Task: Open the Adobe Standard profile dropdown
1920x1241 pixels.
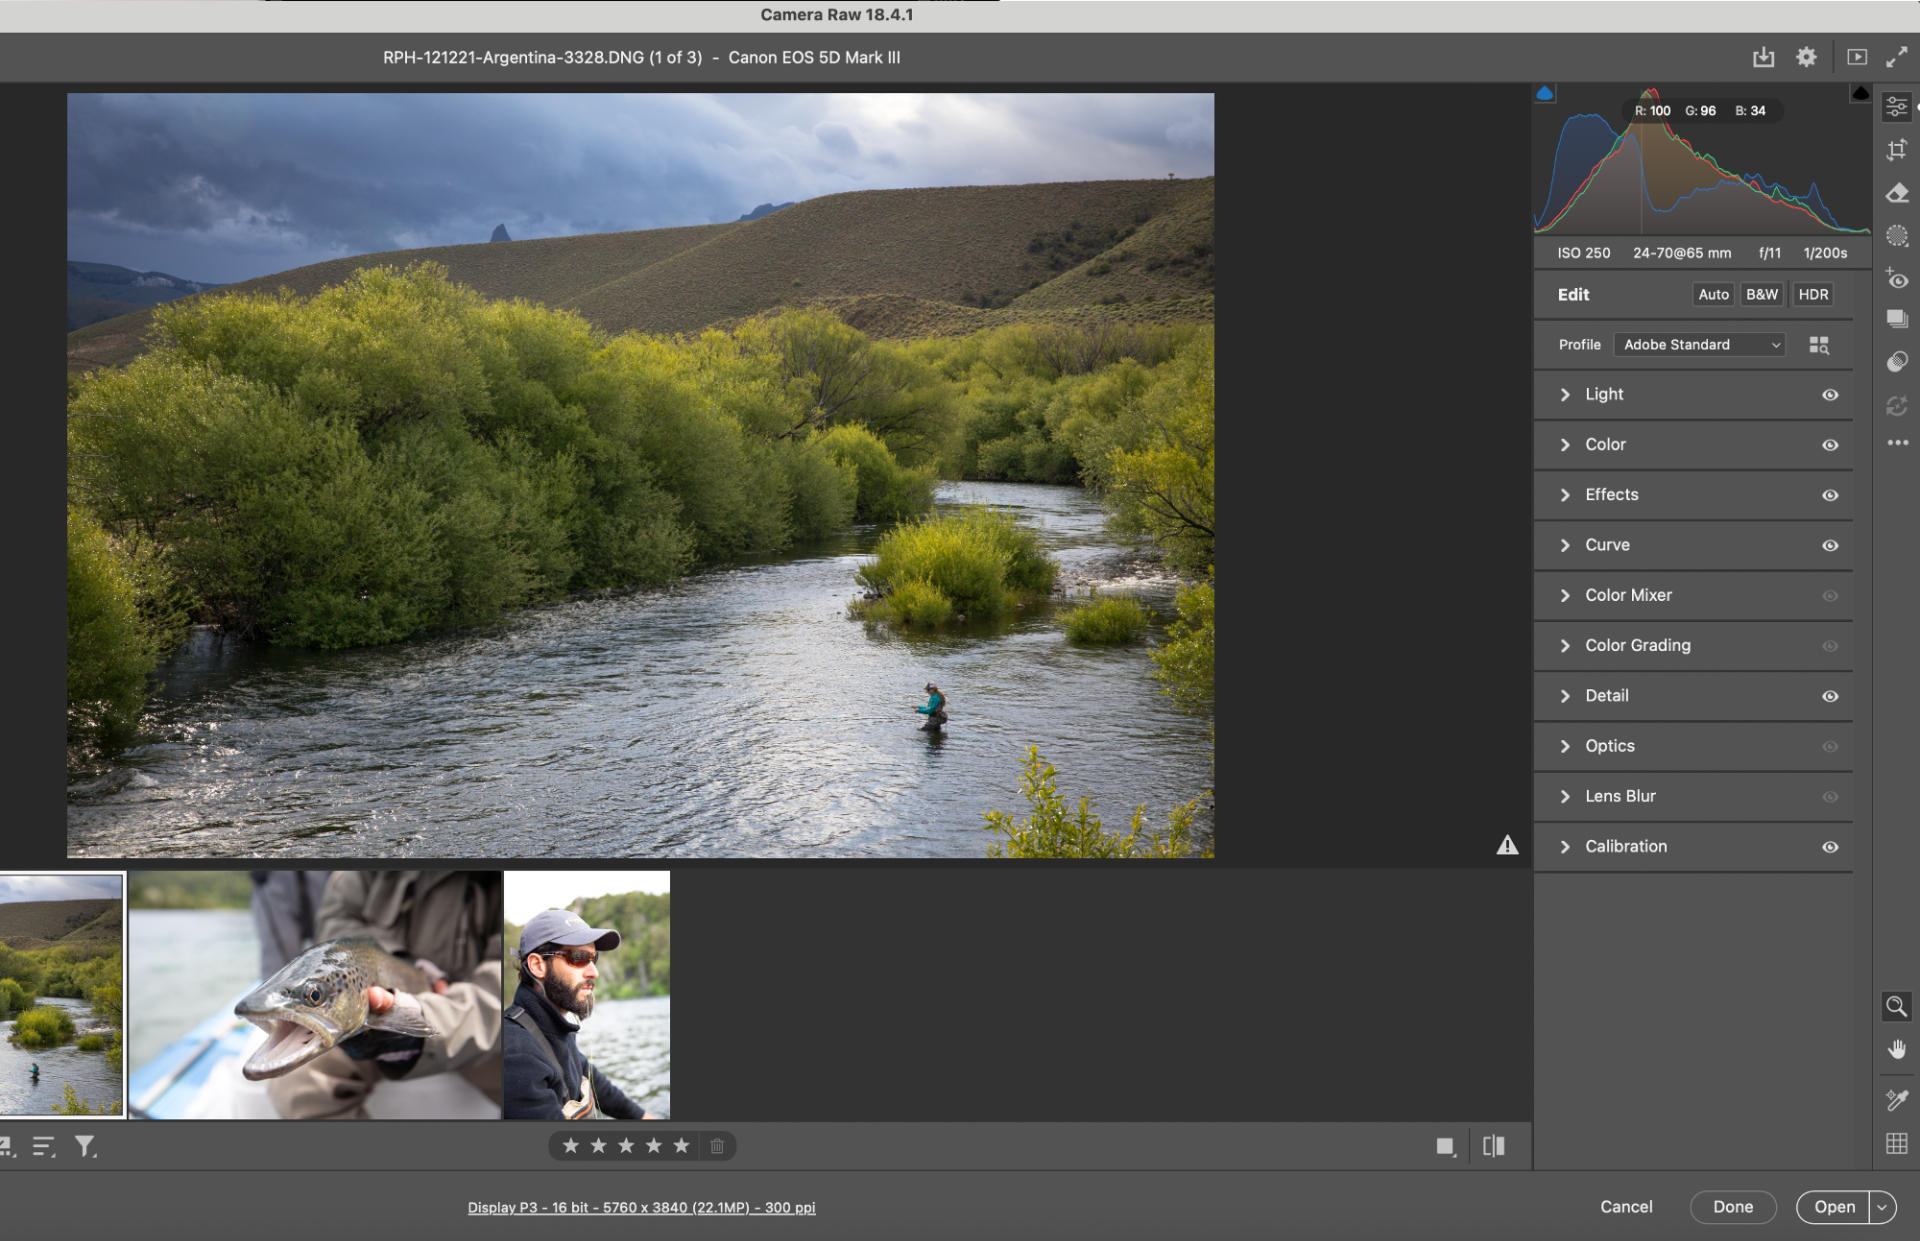Action: click(1700, 345)
